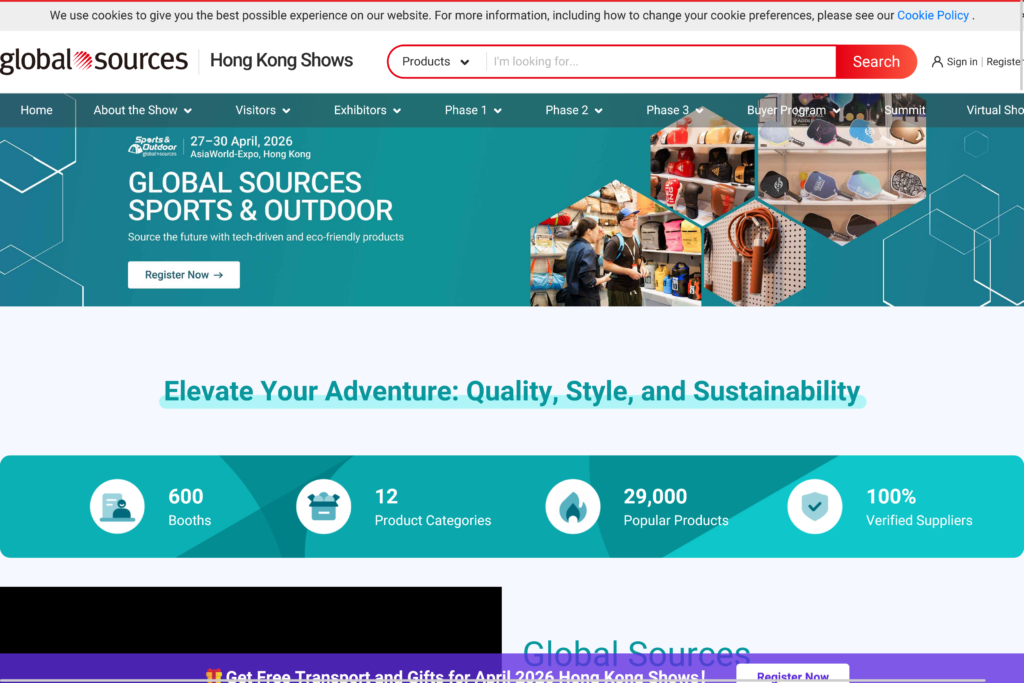Click the Global Sources logo
This screenshot has width=1024, height=683.
[x=95, y=60]
